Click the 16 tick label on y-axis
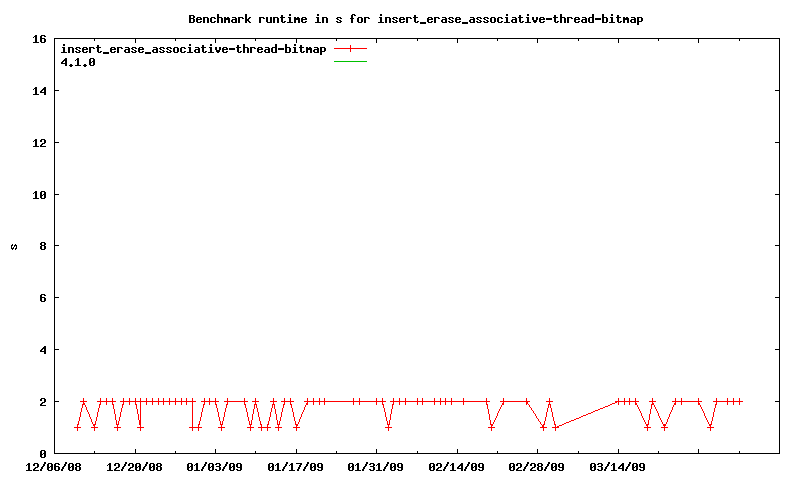 (39, 40)
